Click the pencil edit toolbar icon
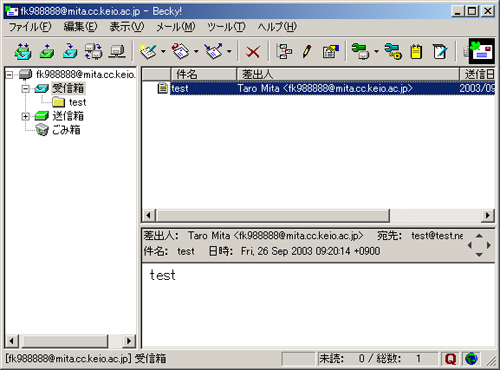500x370 pixels. click(x=307, y=51)
